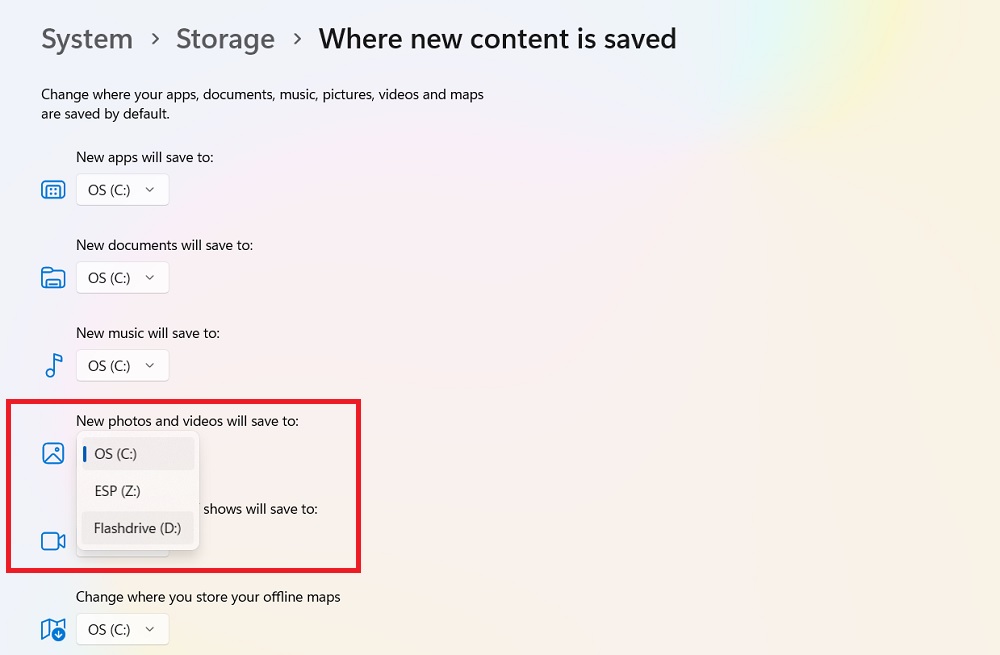The height and width of the screenshot is (655, 1000).
Task: Open the Storage breadcrumb page
Action: pyautogui.click(x=225, y=39)
